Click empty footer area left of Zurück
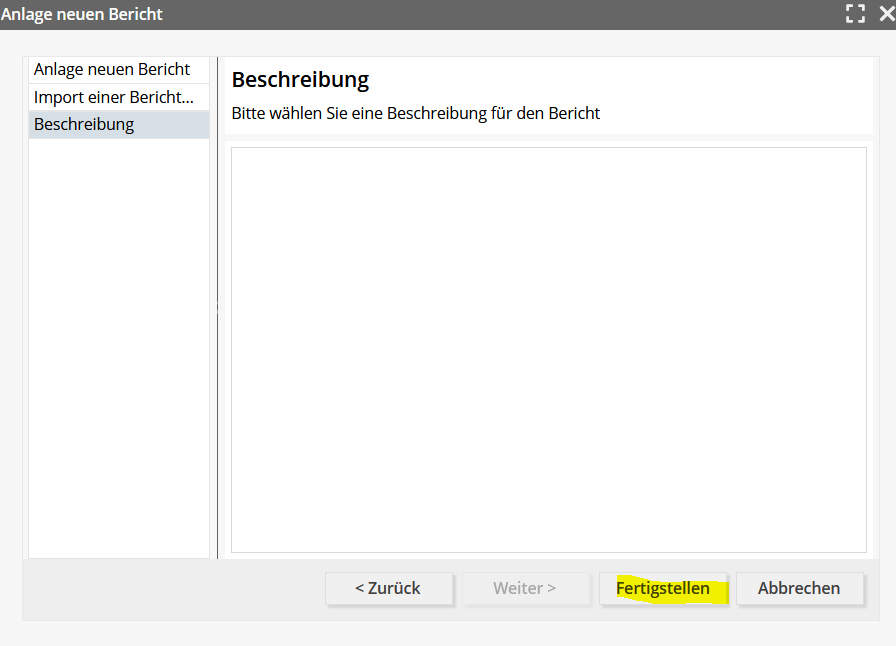 pyautogui.click(x=170, y=590)
